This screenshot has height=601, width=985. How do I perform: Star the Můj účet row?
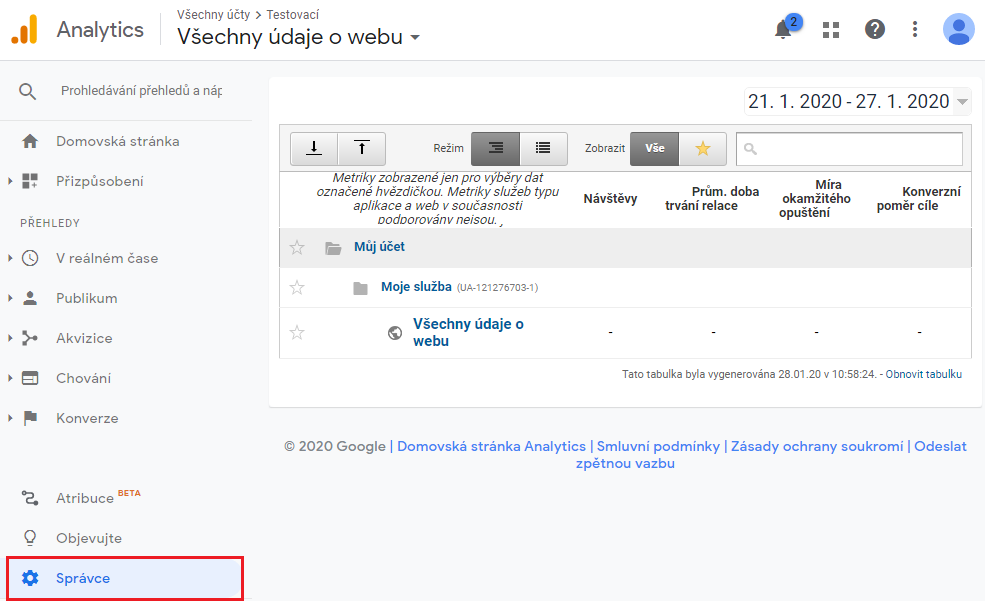point(297,247)
